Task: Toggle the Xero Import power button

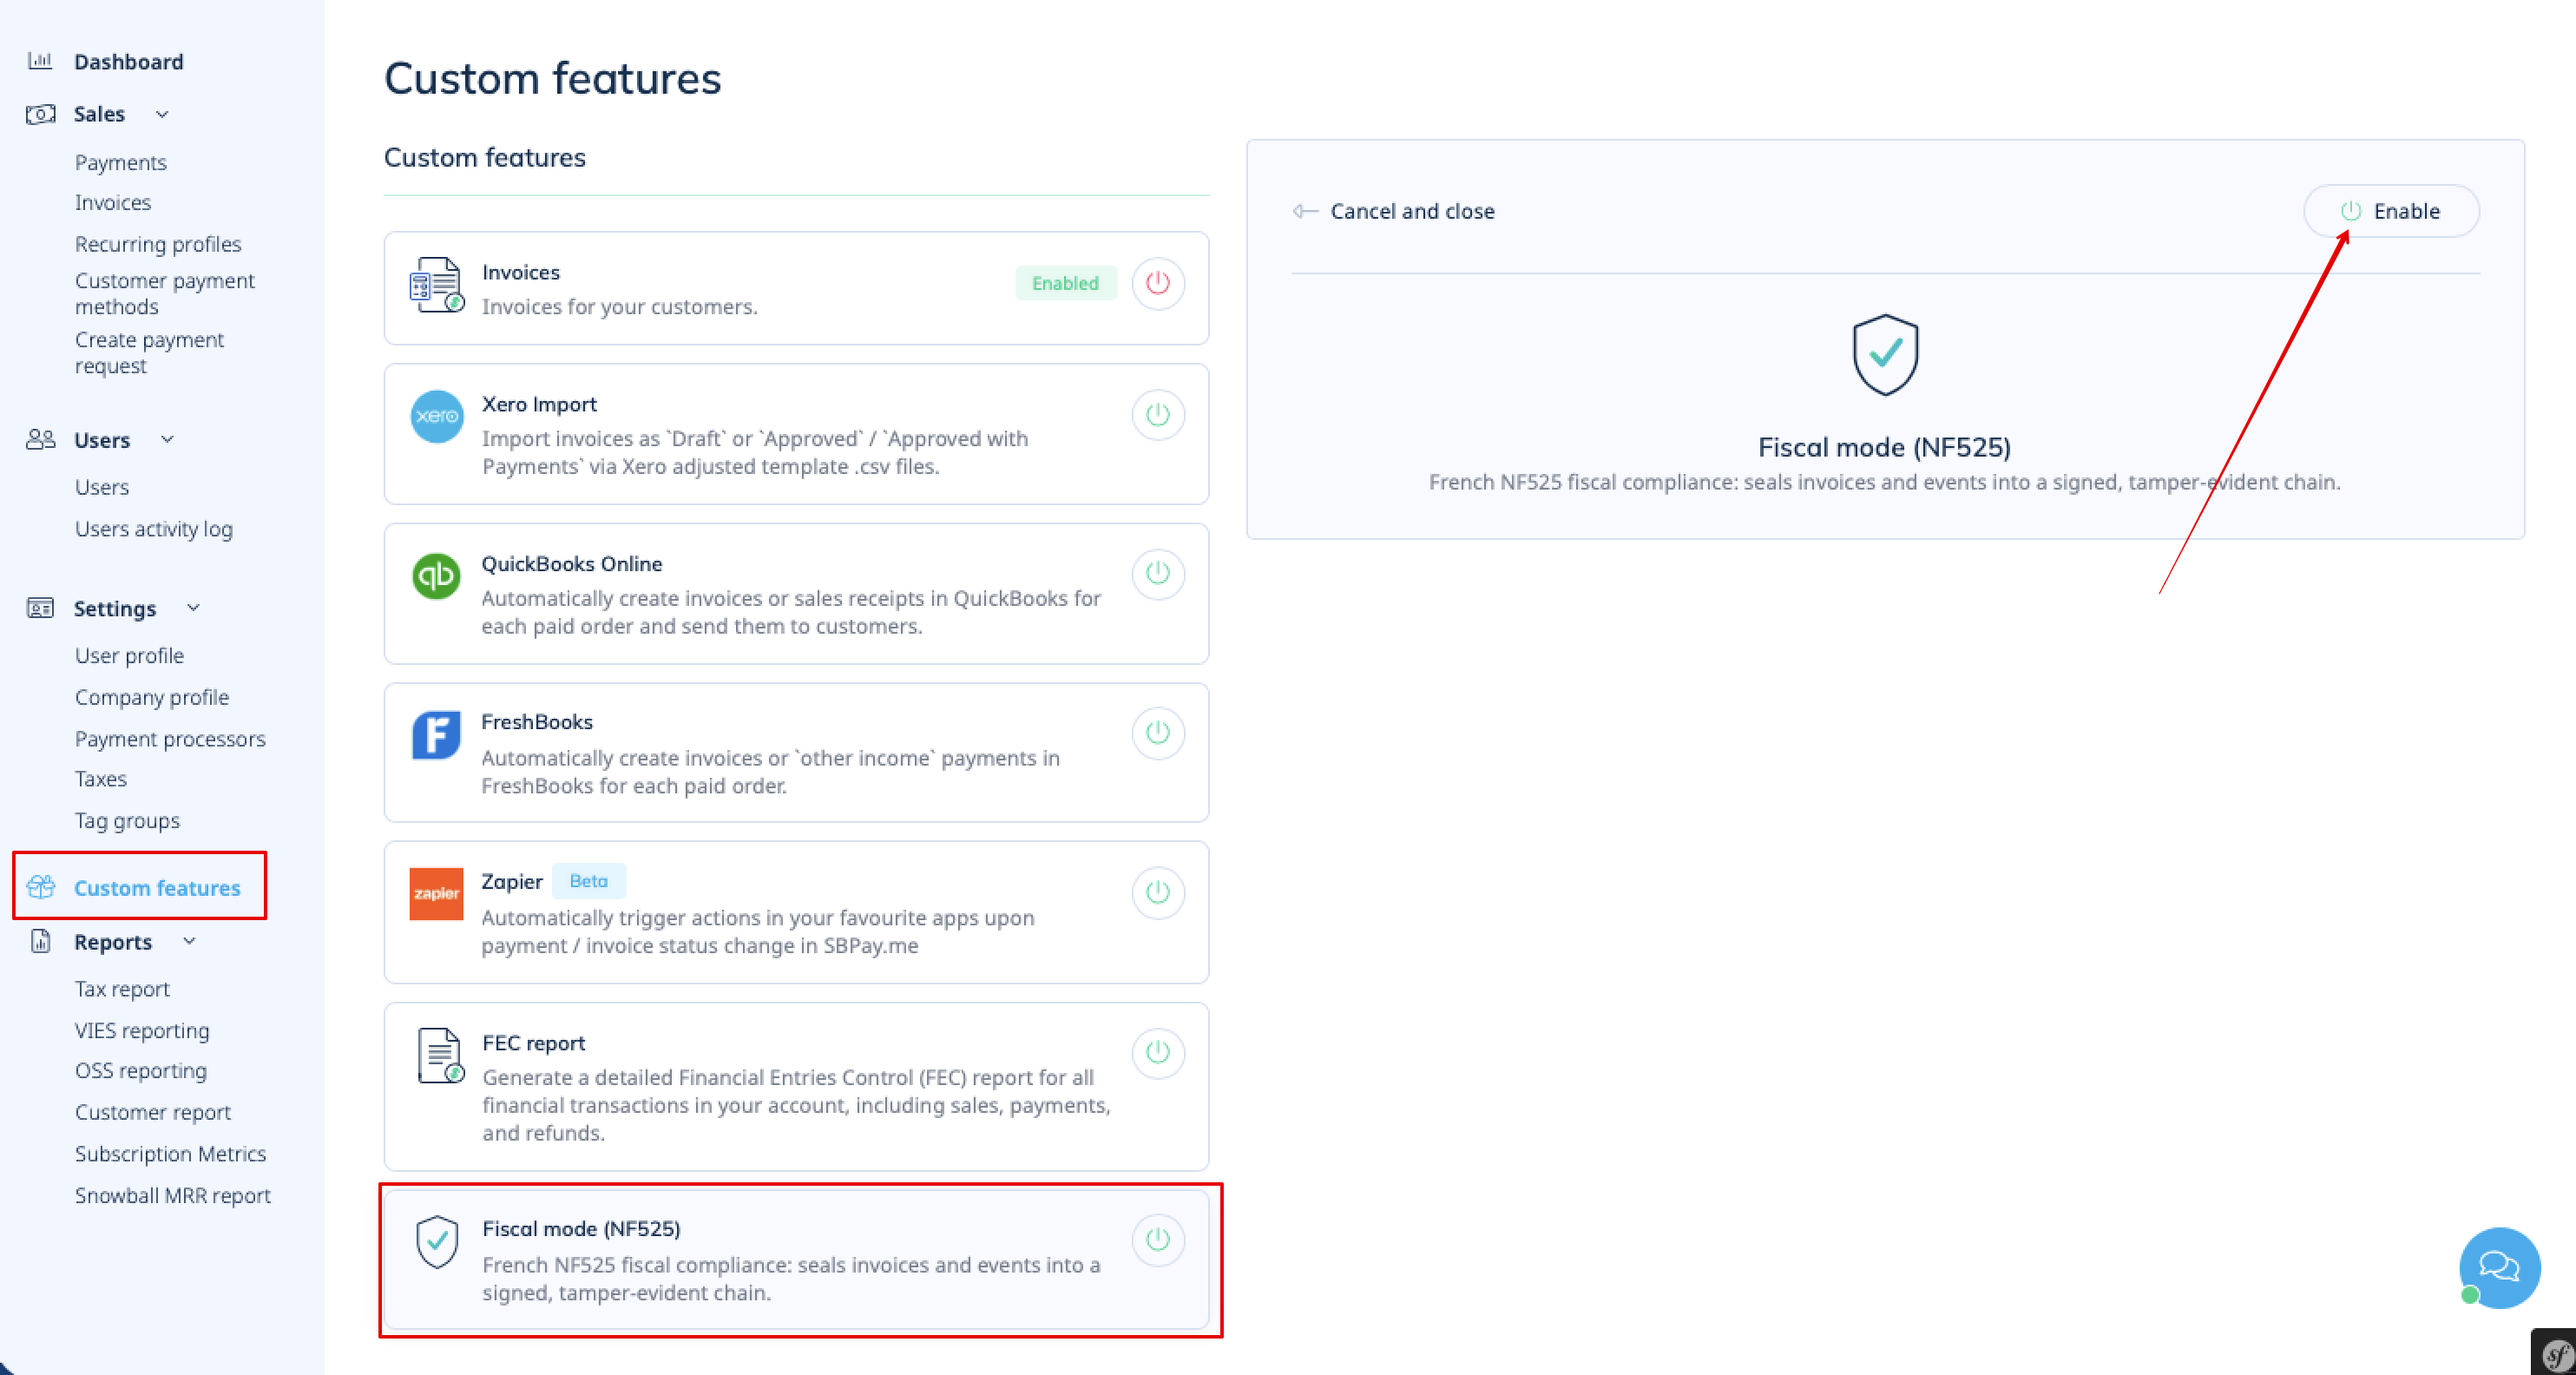Action: click(1158, 415)
